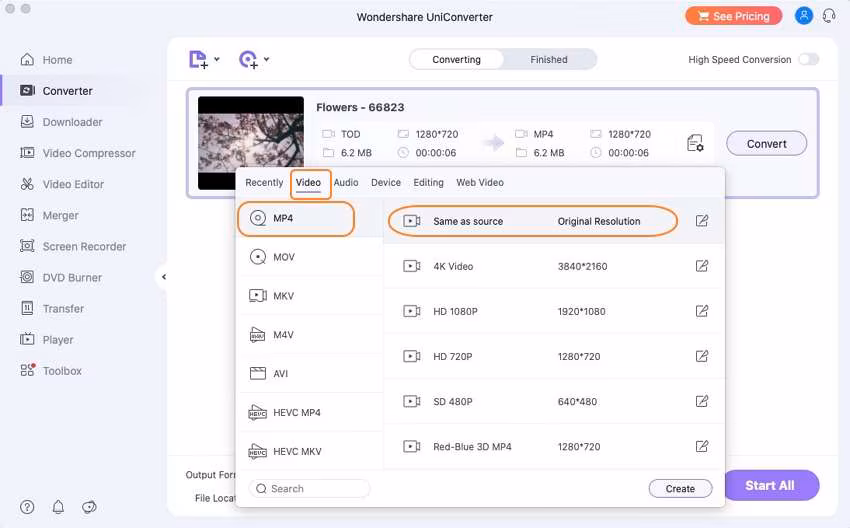850x528 pixels.
Task: Open user account profile icon
Action: pyautogui.click(x=803, y=16)
